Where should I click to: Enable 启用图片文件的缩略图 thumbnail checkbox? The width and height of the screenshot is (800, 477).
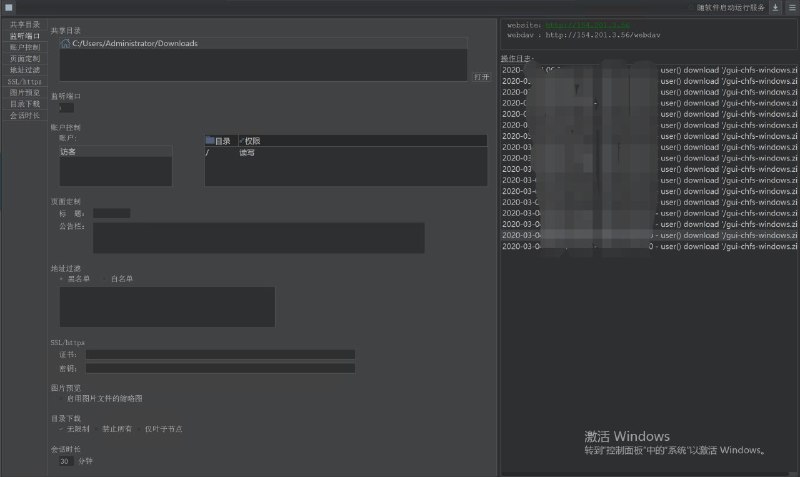(x=60, y=397)
